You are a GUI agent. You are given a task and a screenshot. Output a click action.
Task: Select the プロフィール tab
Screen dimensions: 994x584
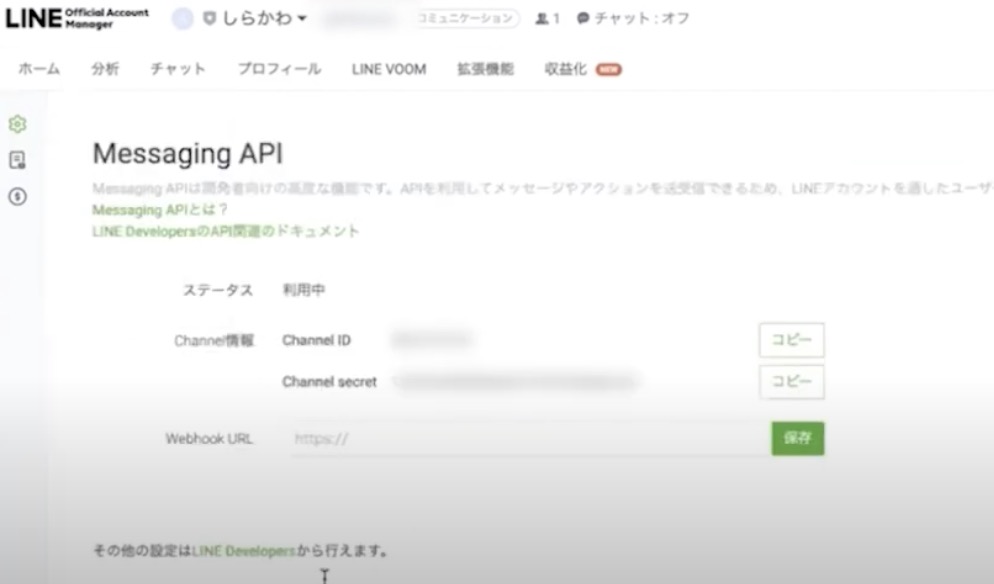280,69
